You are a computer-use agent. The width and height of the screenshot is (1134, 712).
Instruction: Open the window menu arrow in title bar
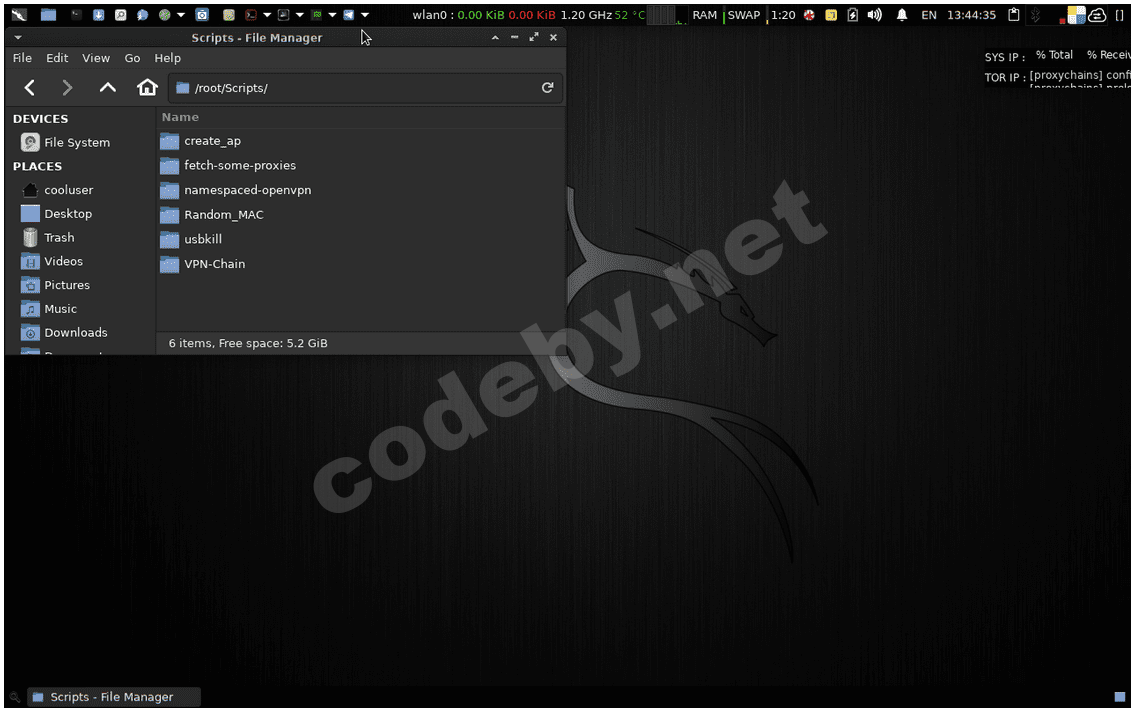pos(17,38)
